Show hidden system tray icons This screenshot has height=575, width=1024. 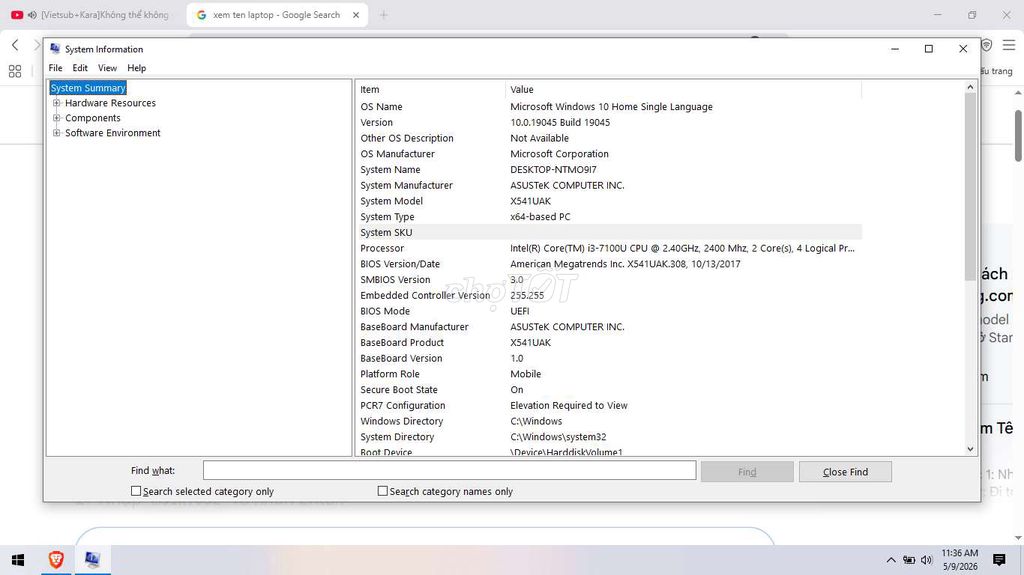pos(891,560)
